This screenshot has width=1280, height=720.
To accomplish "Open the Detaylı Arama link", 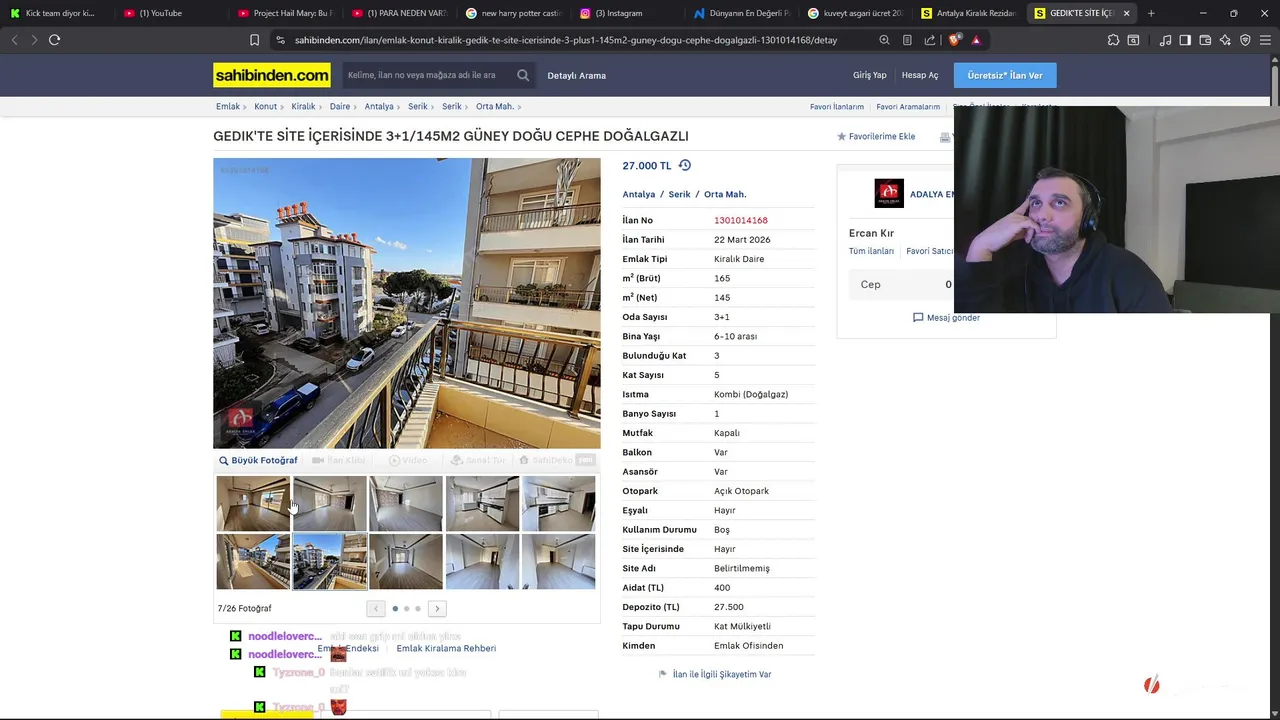I will click(576, 75).
